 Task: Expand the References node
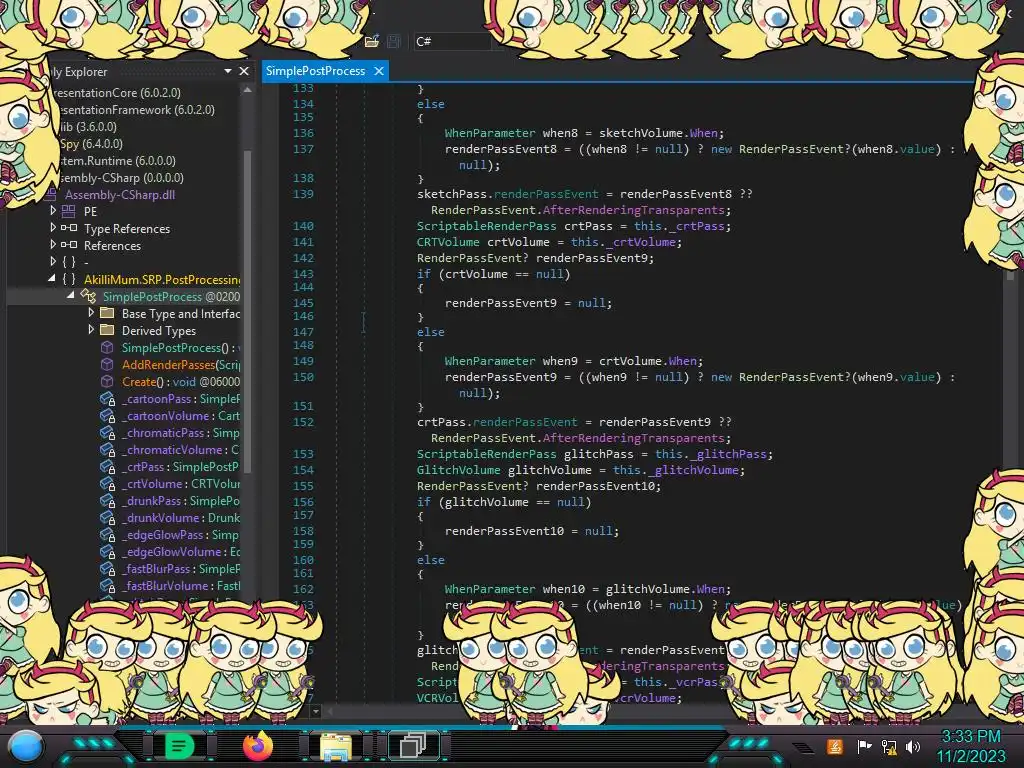(x=53, y=244)
